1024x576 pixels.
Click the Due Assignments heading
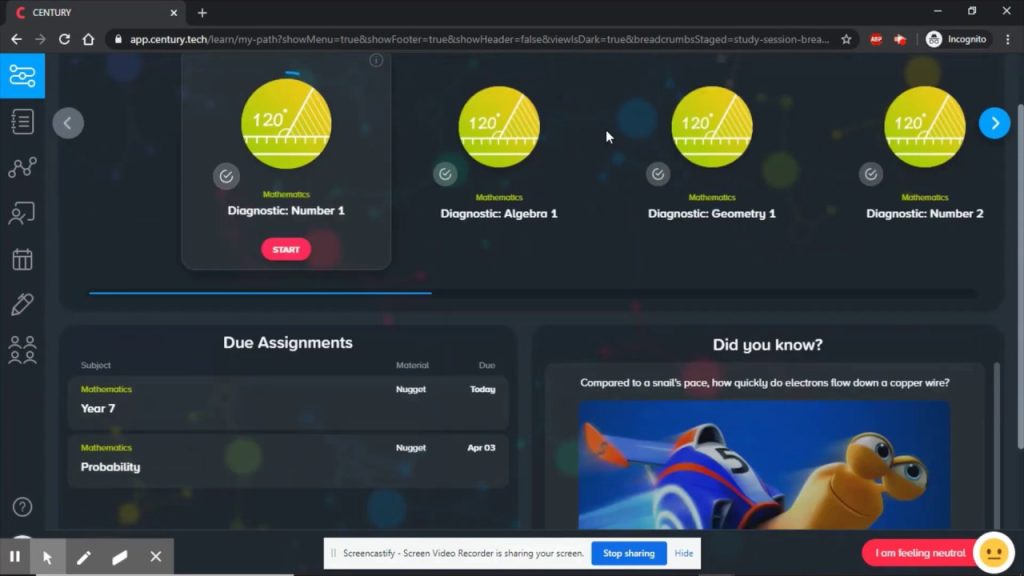pos(288,343)
